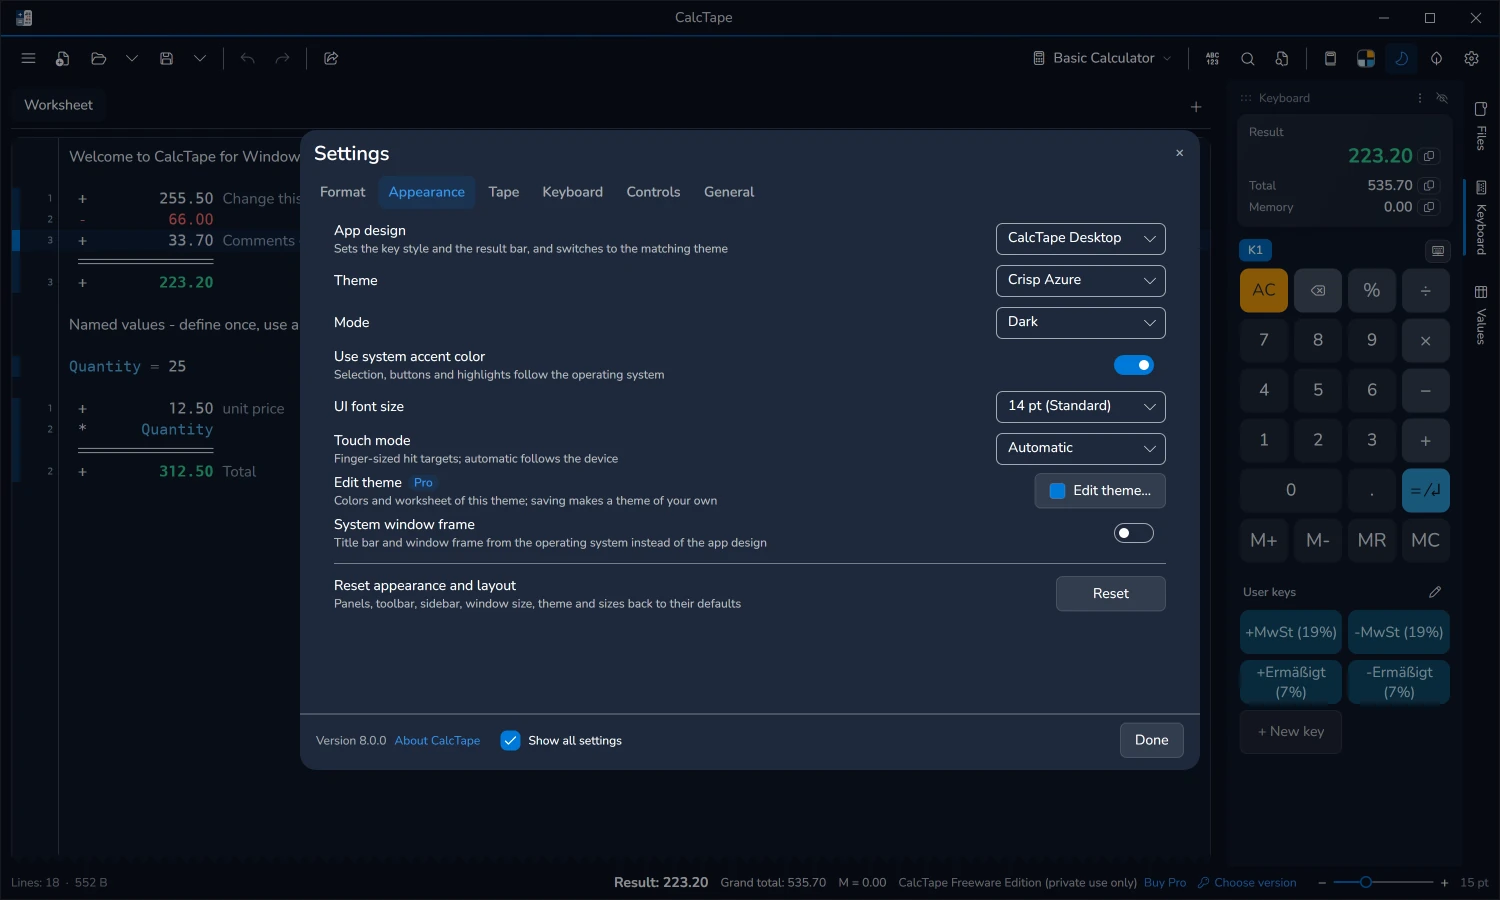Click the backspace key on calculator keypad
Image resolution: width=1500 pixels, height=900 pixels.
coord(1318,291)
